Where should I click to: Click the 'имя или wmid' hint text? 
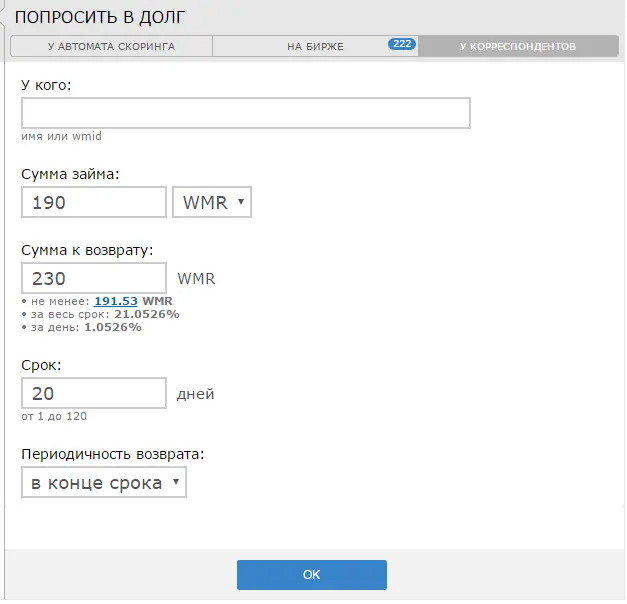click(62, 136)
